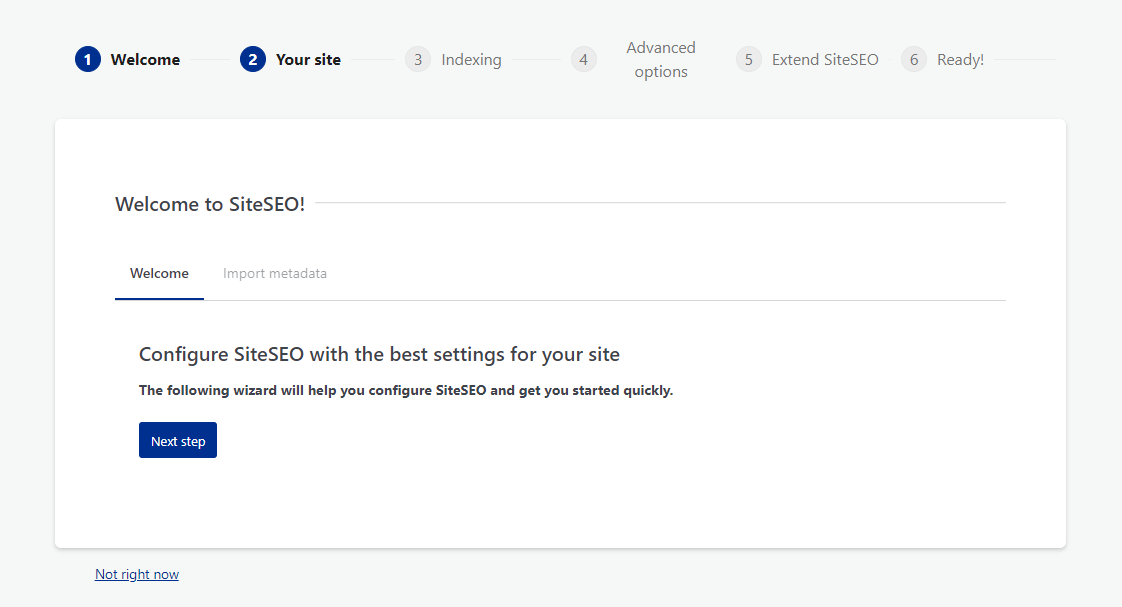The width and height of the screenshot is (1122, 607).
Task: Jump to step 3 Indexing
Action: 454,59
